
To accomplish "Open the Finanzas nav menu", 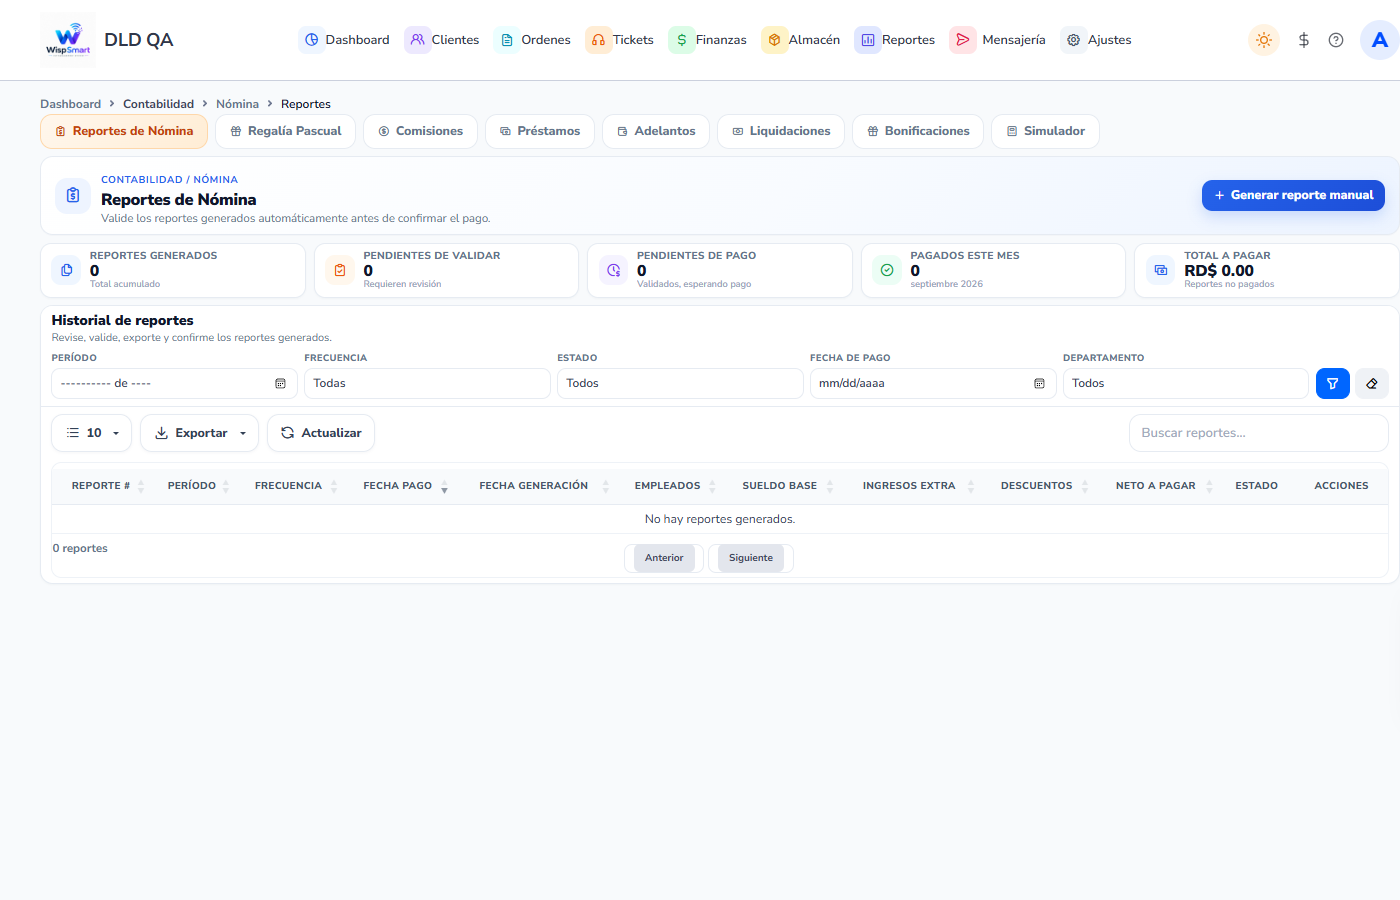I will tap(708, 40).
